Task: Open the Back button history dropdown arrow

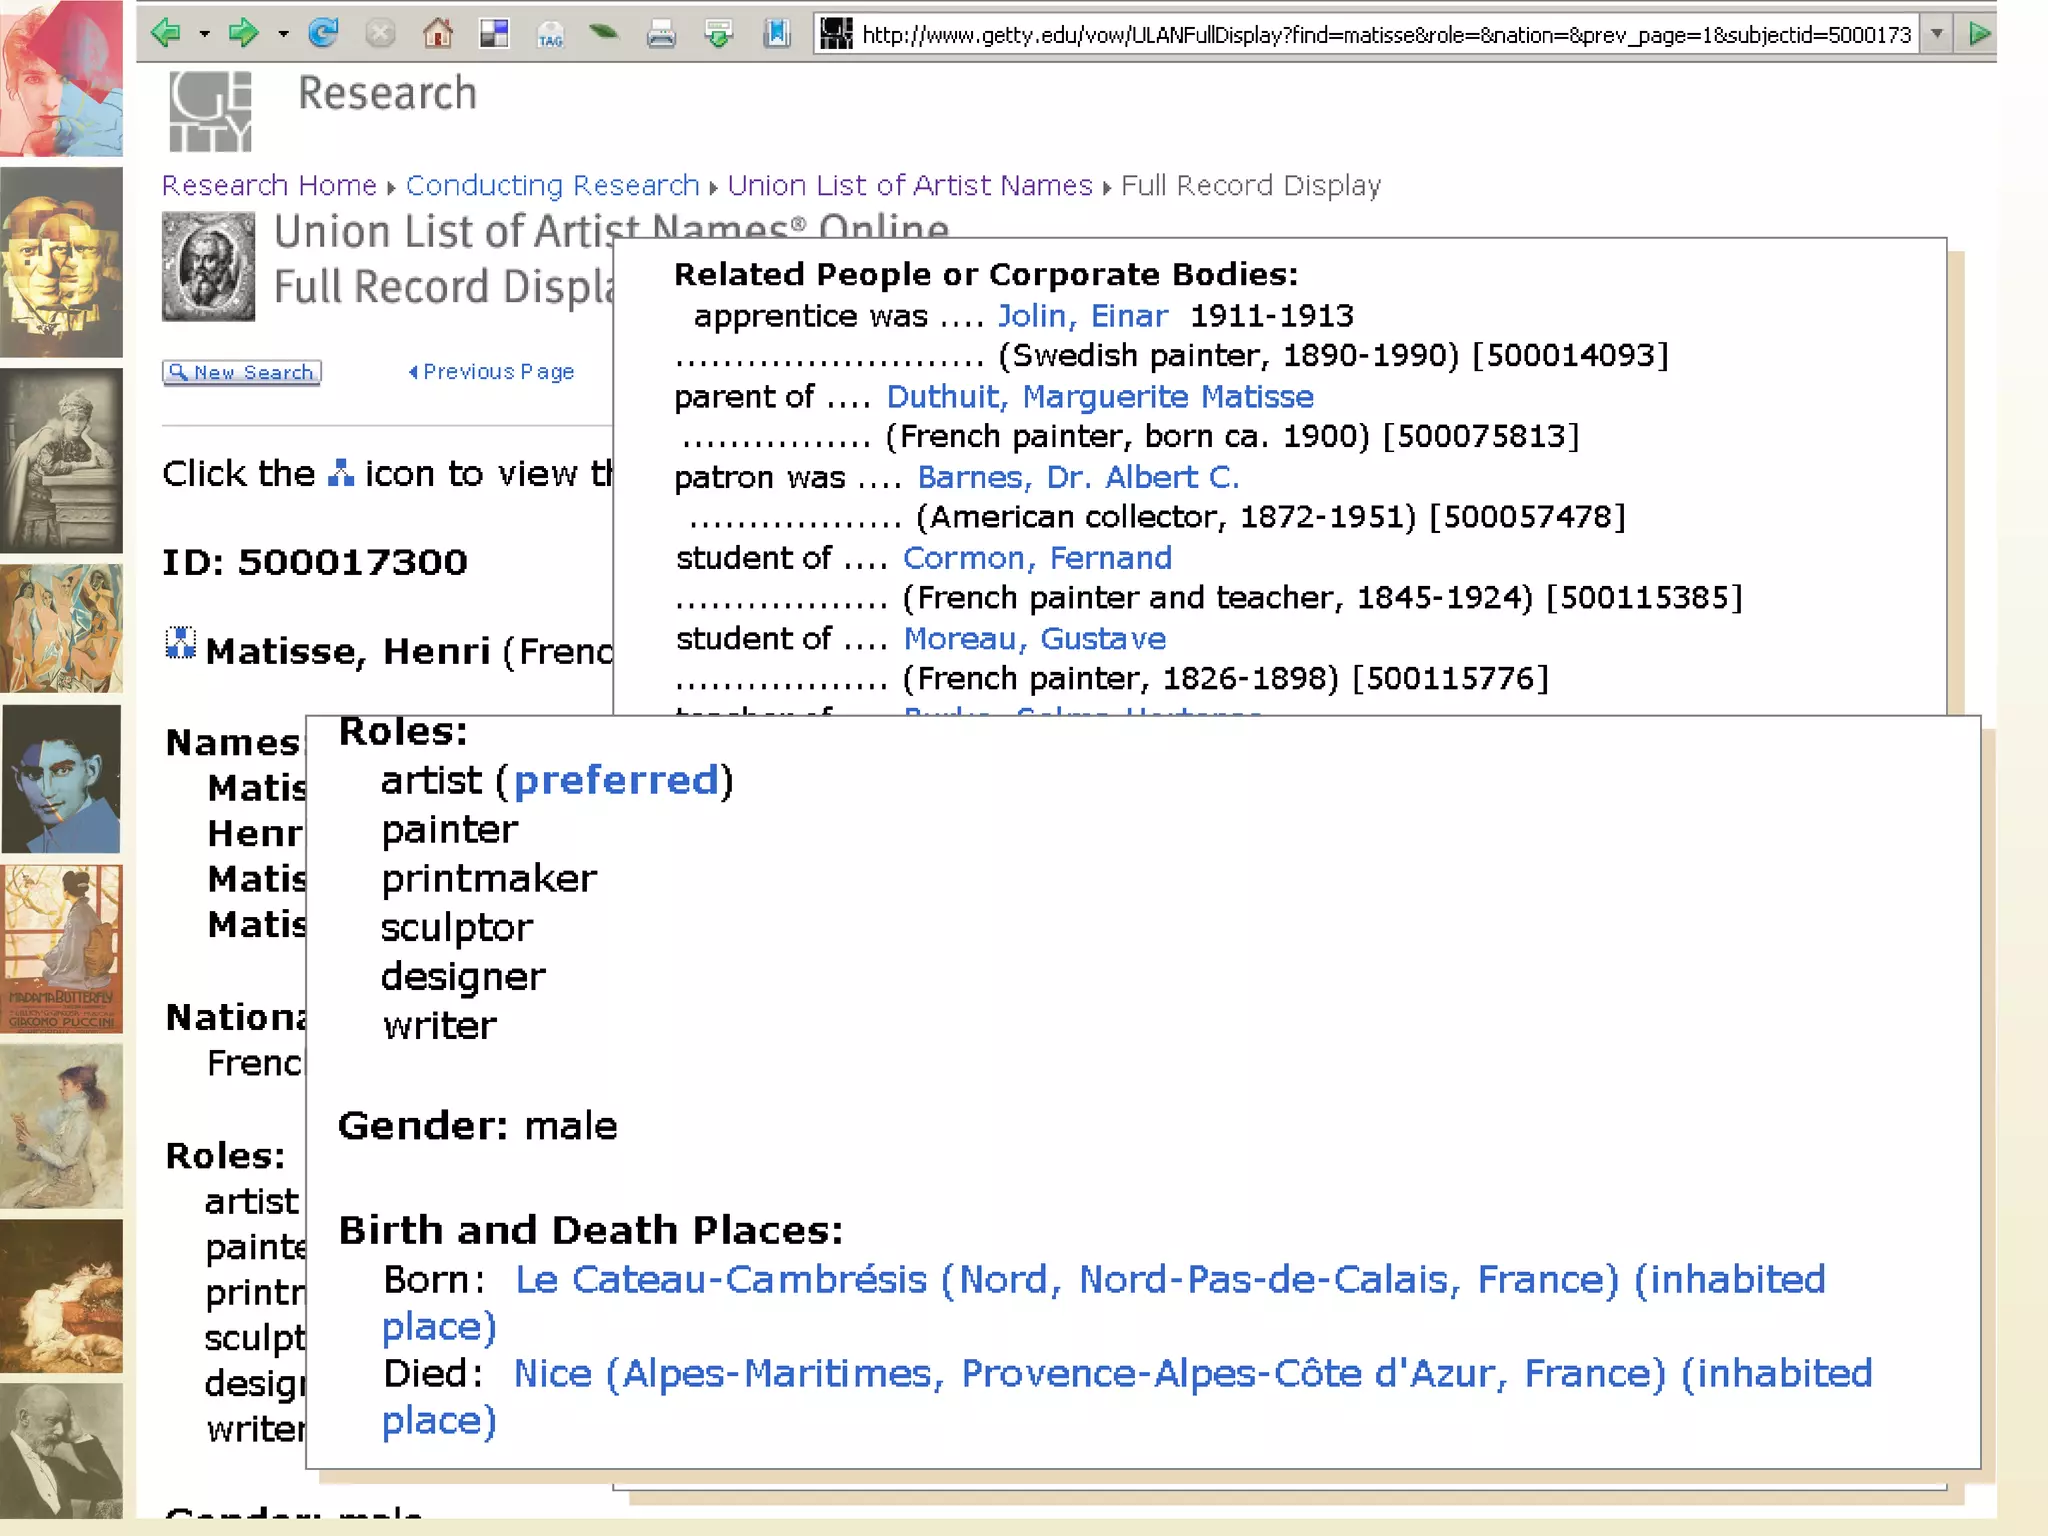Action: tap(205, 34)
